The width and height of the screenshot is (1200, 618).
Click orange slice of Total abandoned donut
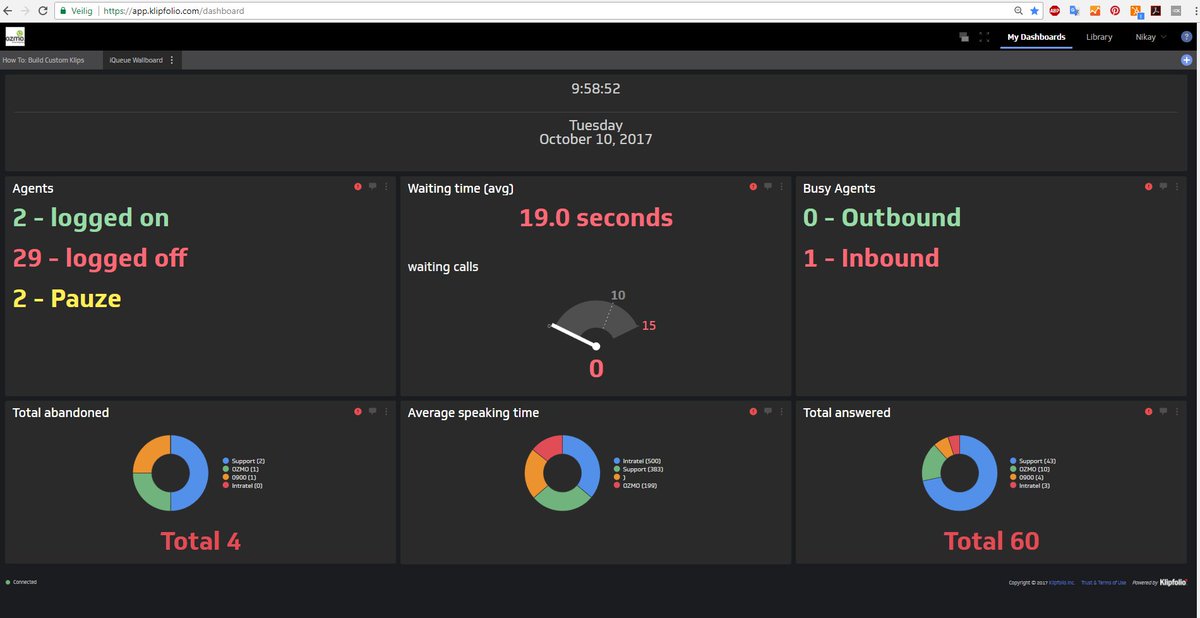pos(150,453)
